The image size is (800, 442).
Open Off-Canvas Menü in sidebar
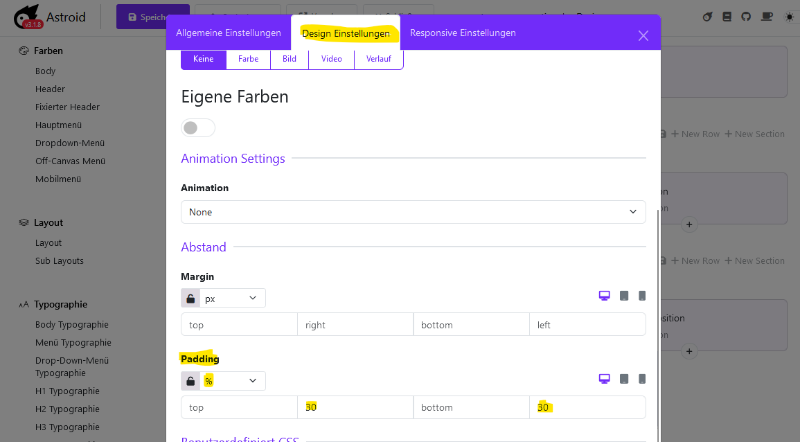pyautogui.click(x=70, y=161)
